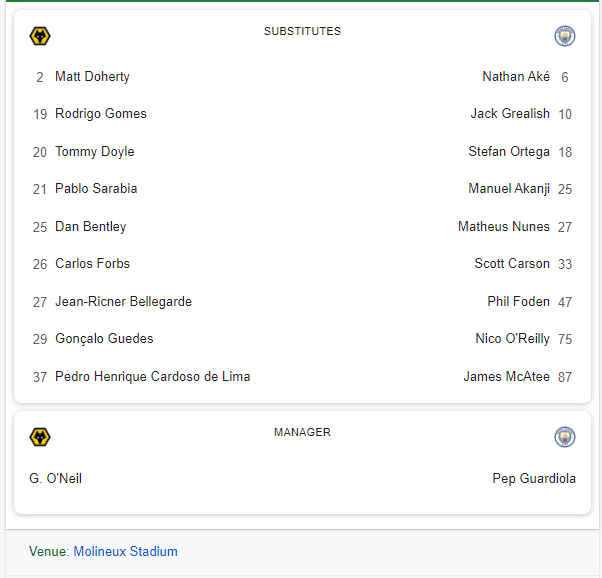The image size is (602, 578).
Task: Open Phil Foden player entry
Action: [x=518, y=302]
